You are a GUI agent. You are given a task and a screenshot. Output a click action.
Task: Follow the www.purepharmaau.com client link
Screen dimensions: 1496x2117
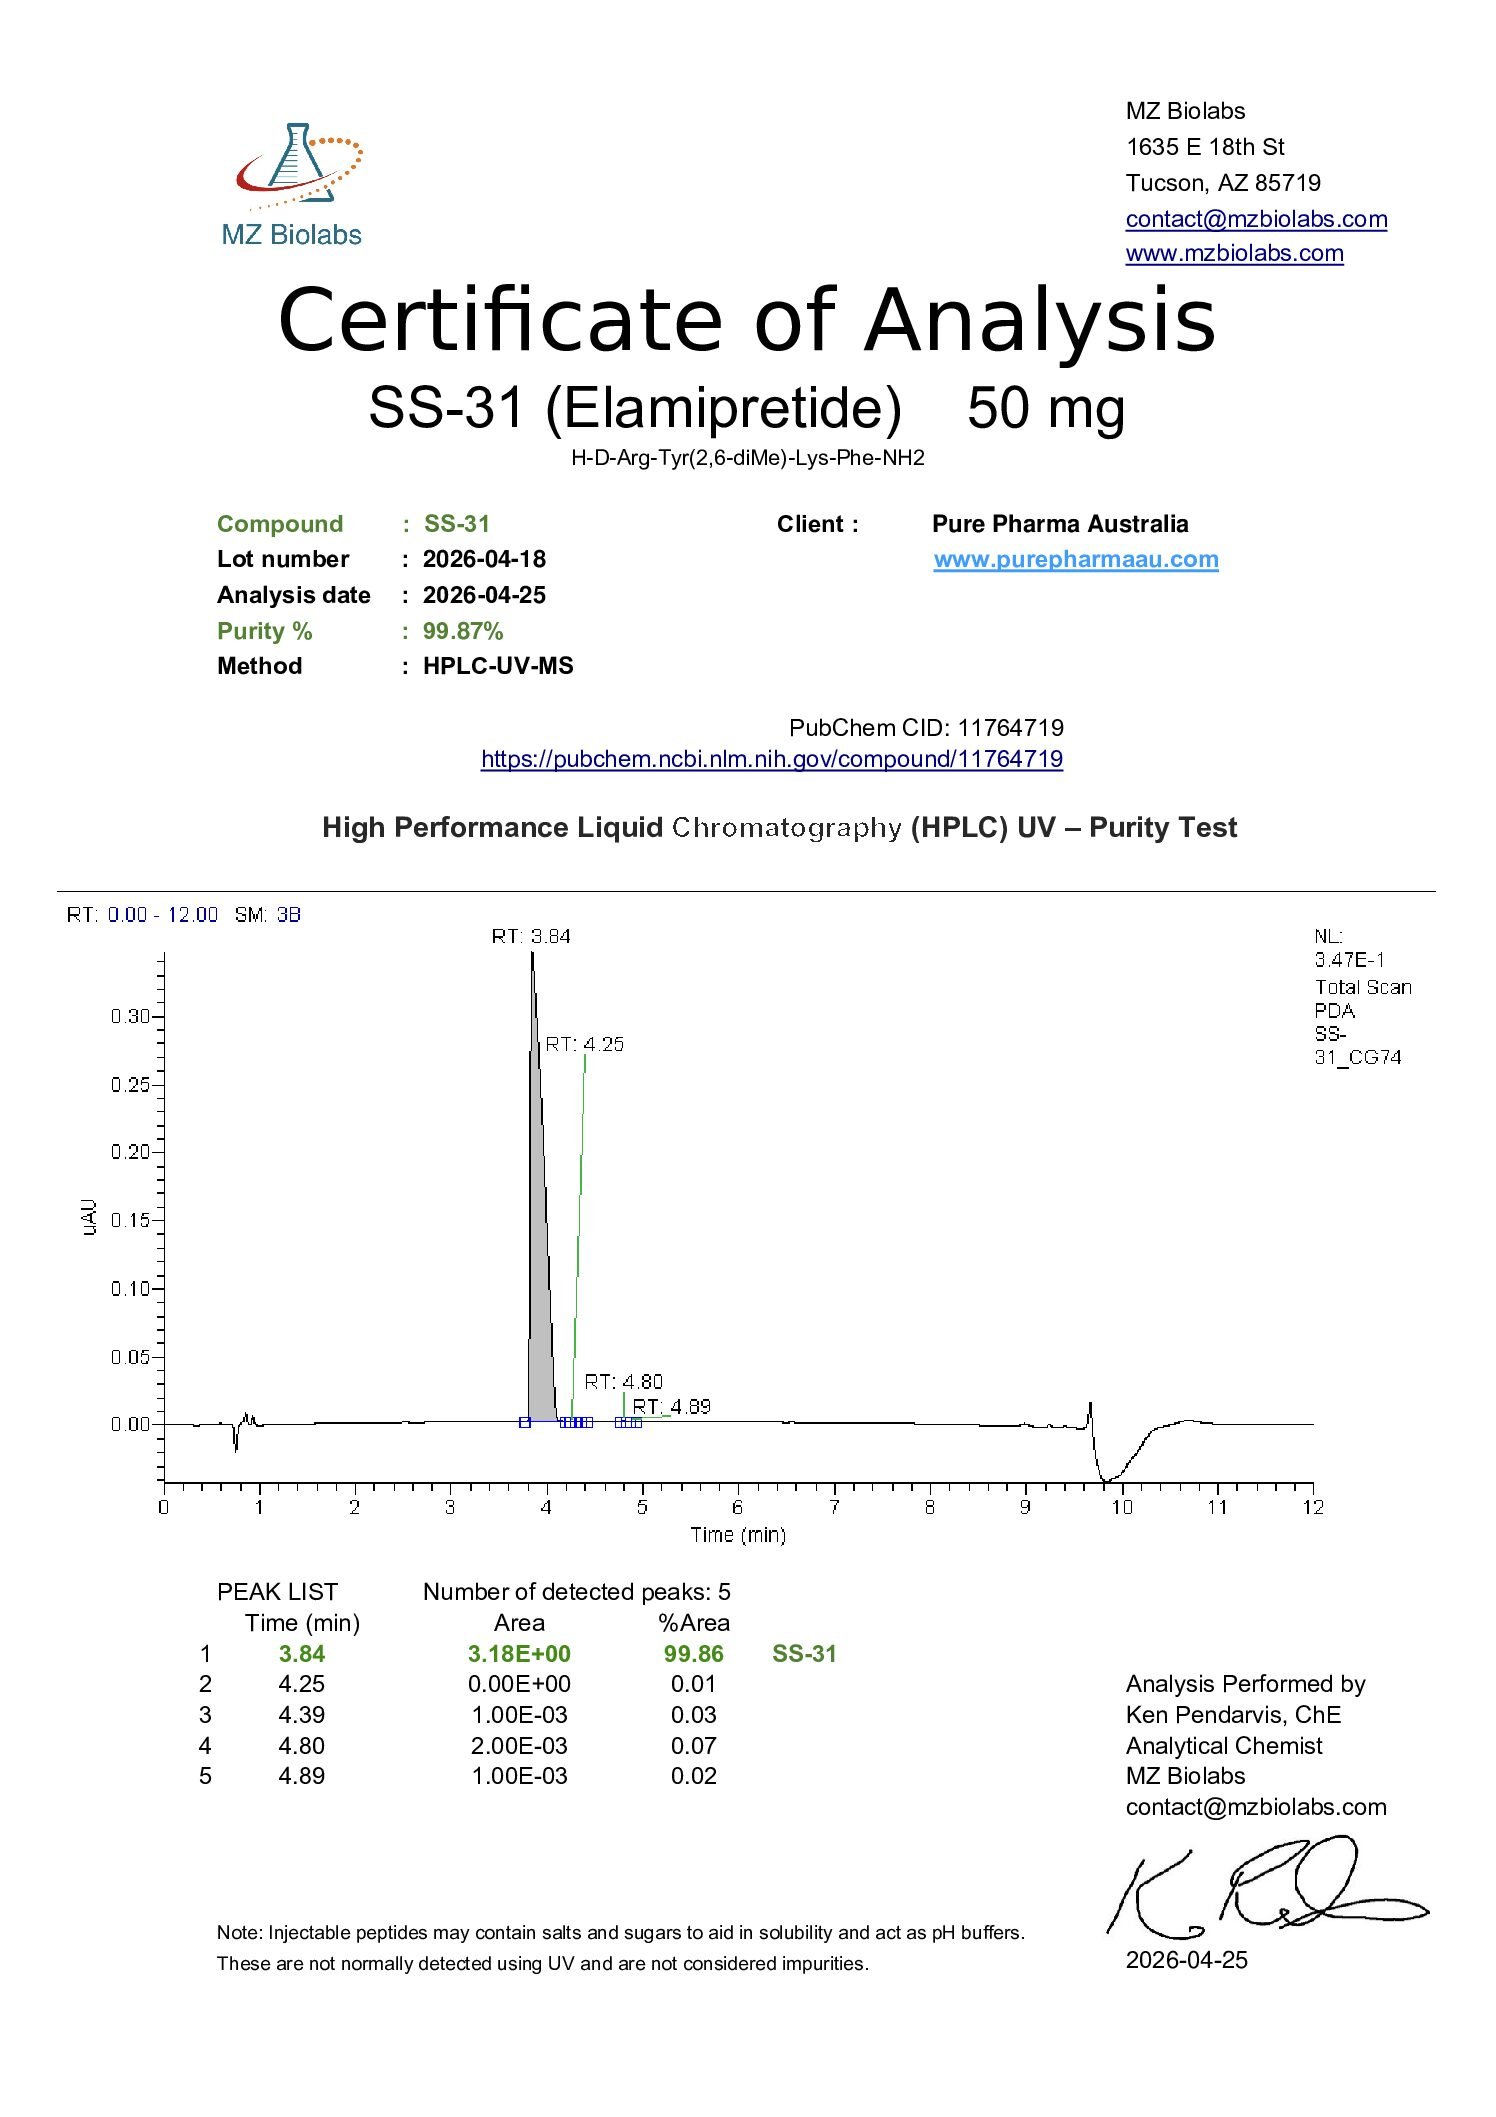coord(1076,559)
